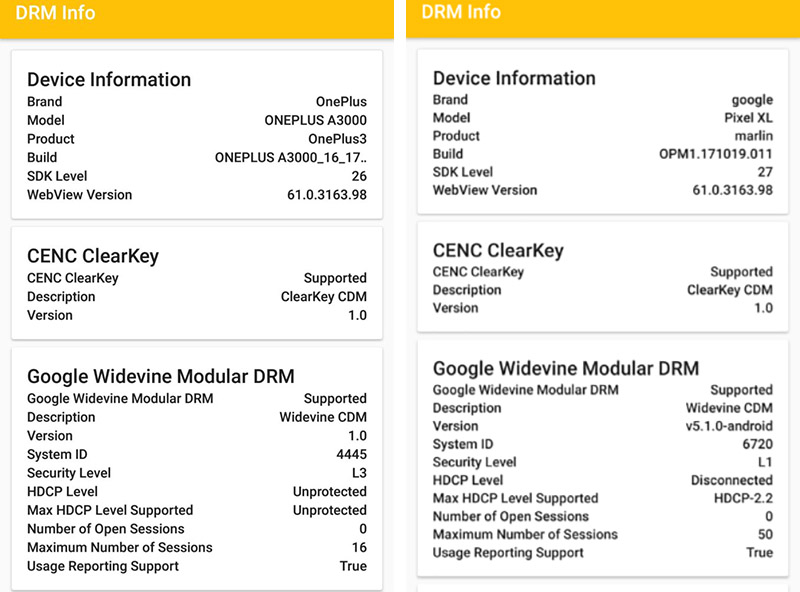Click the ClearKey CDM description on Pixel screen

click(x=730, y=290)
